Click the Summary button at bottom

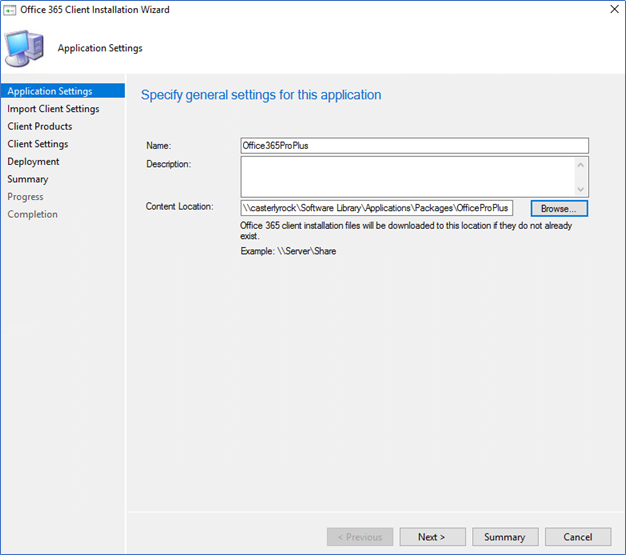(505, 537)
